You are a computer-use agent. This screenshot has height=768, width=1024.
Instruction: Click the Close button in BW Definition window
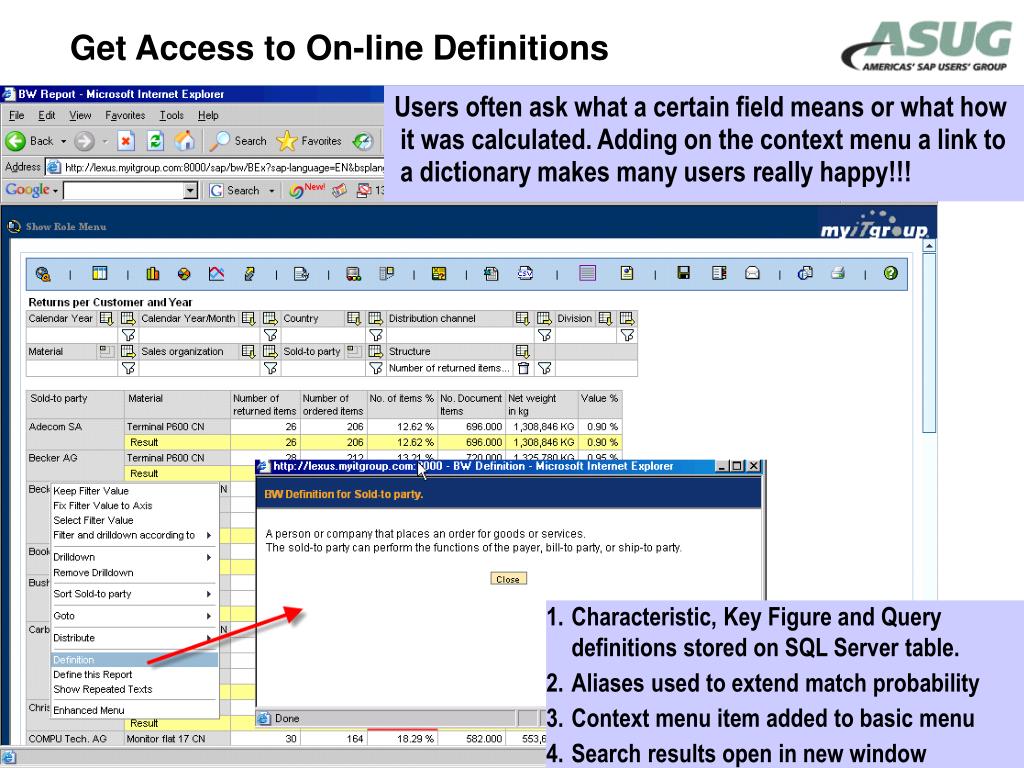pyautogui.click(x=508, y=579)
